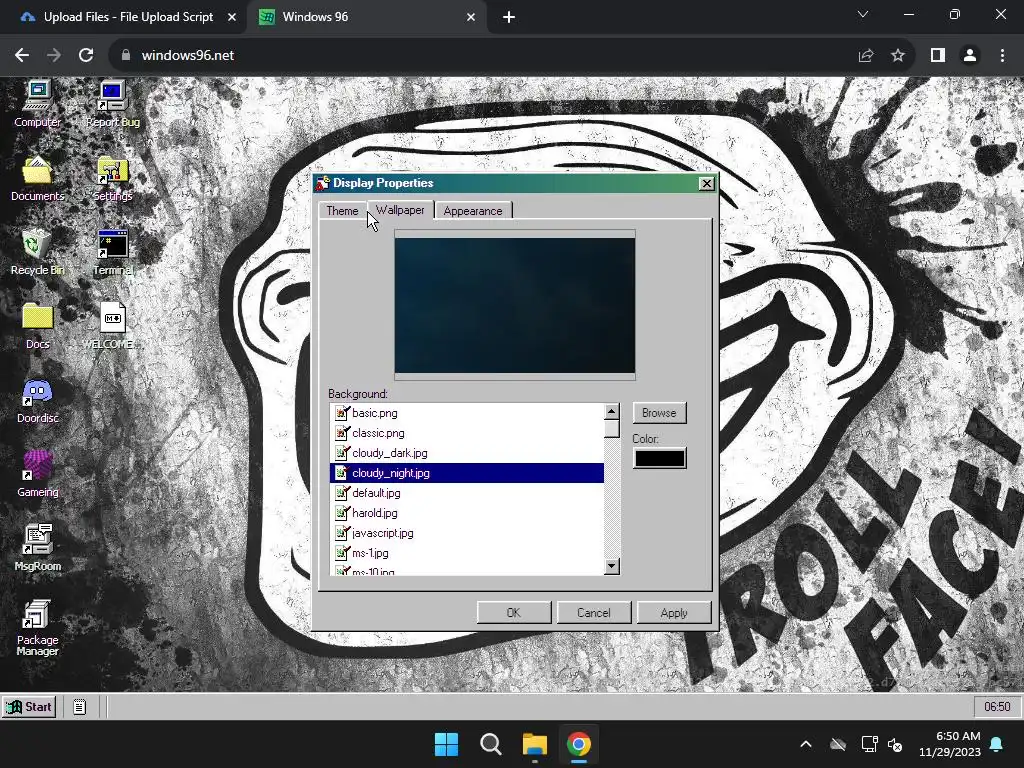The height and width of the screenshot is (768, 1024).
Task: Open the Recycle Bin icon
Action: click(37, 252)
